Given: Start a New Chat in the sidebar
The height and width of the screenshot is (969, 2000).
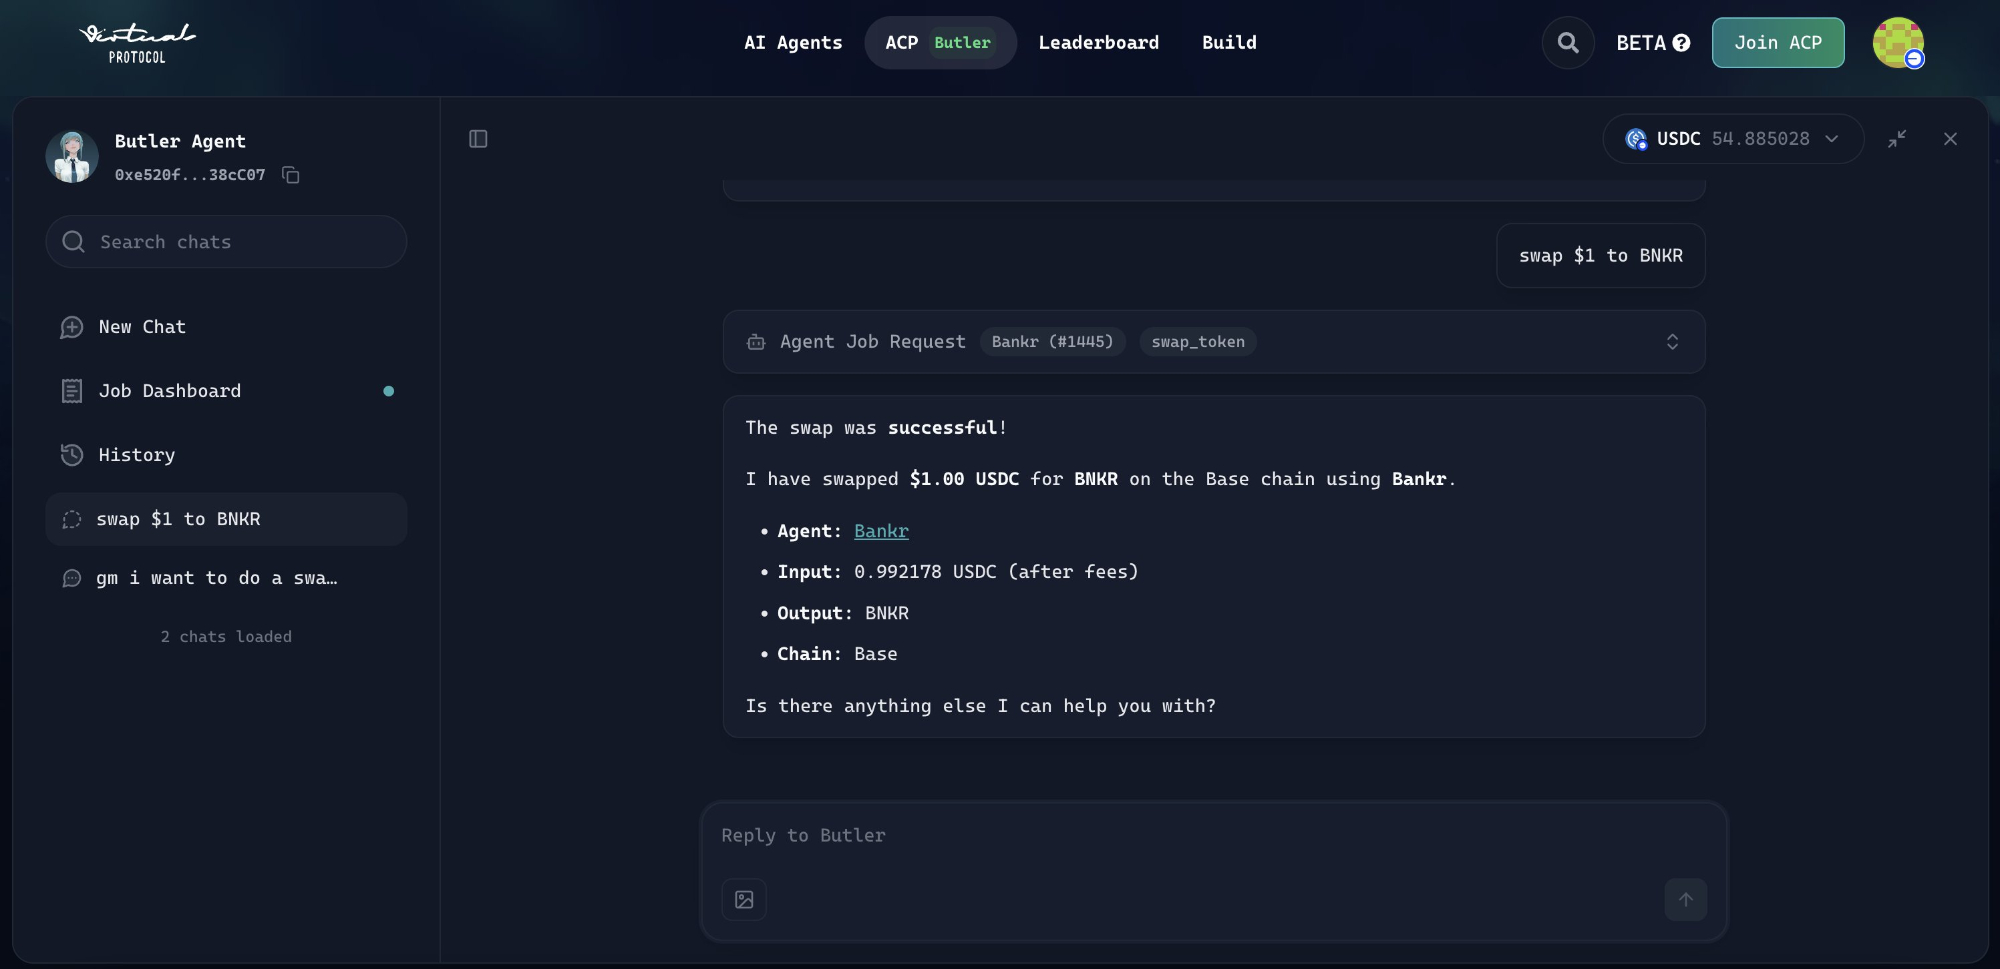Looking at the screenshot, I should 141,327.
